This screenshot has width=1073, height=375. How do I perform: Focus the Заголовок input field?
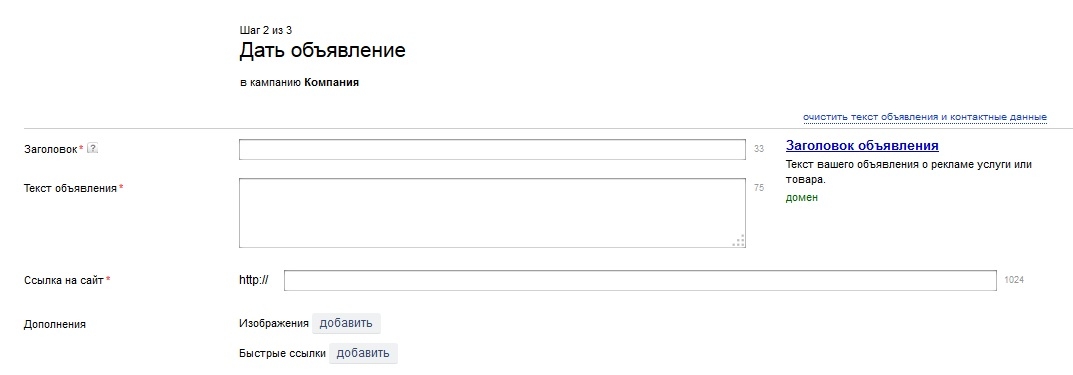click(492, 150)
